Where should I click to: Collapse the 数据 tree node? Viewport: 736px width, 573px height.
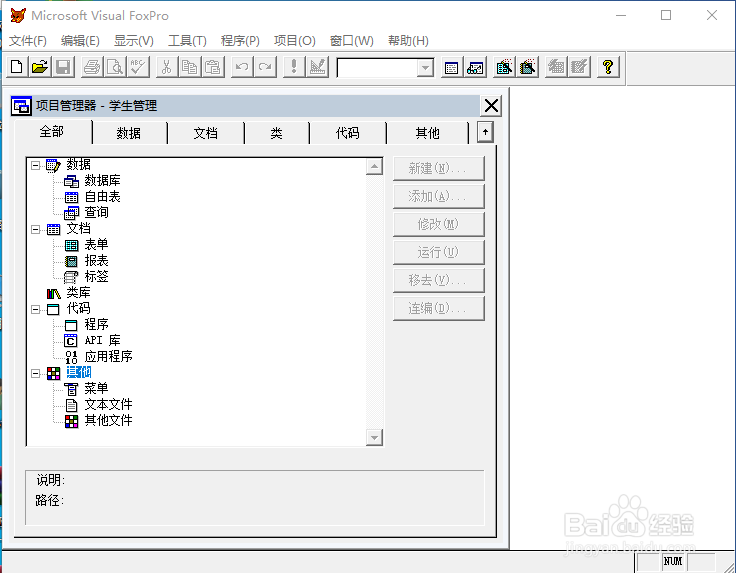point(36,165)
